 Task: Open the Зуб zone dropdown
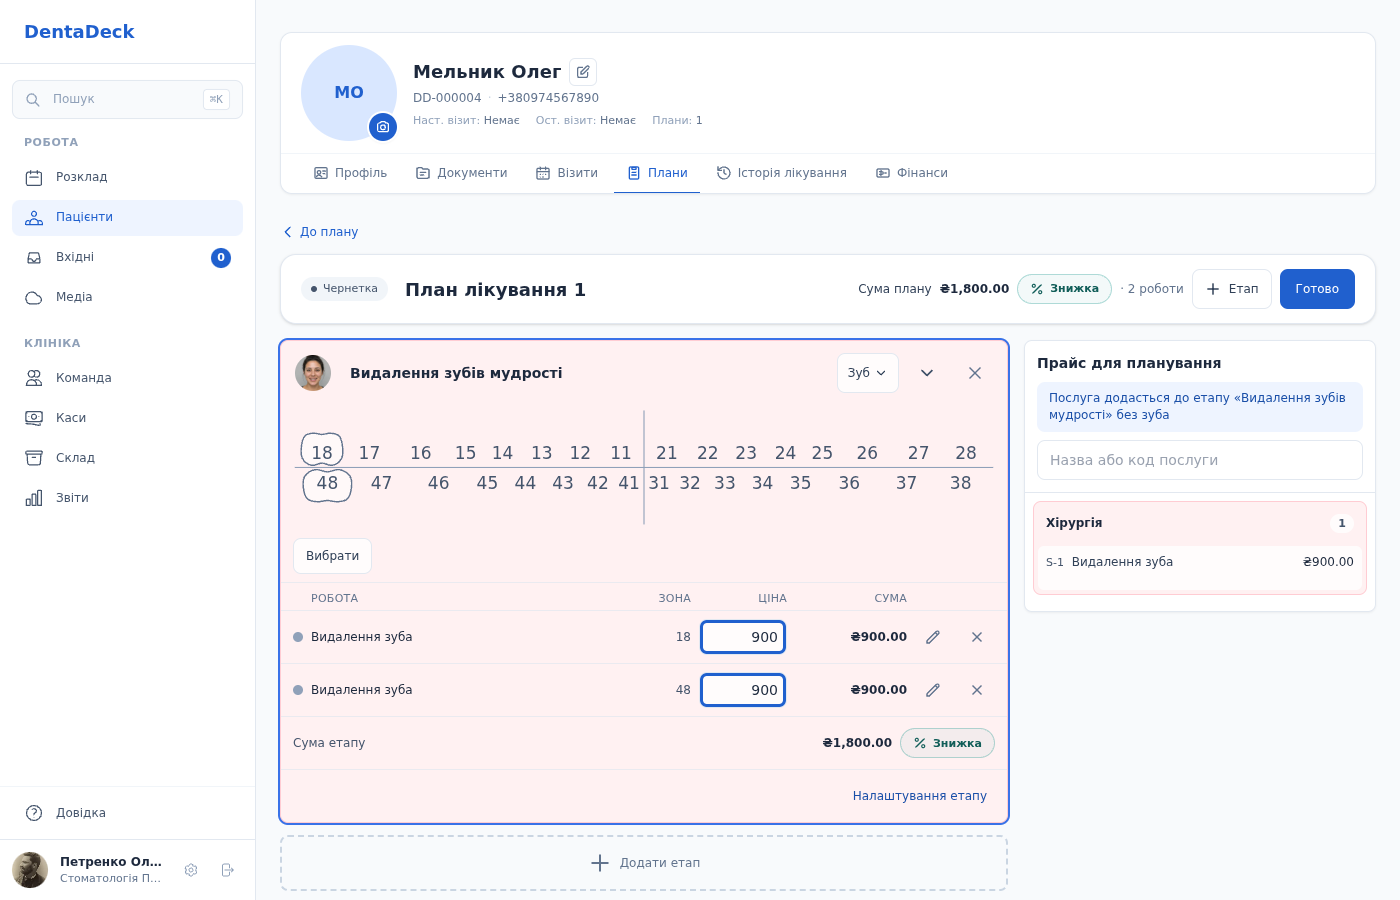pos(868,373)
